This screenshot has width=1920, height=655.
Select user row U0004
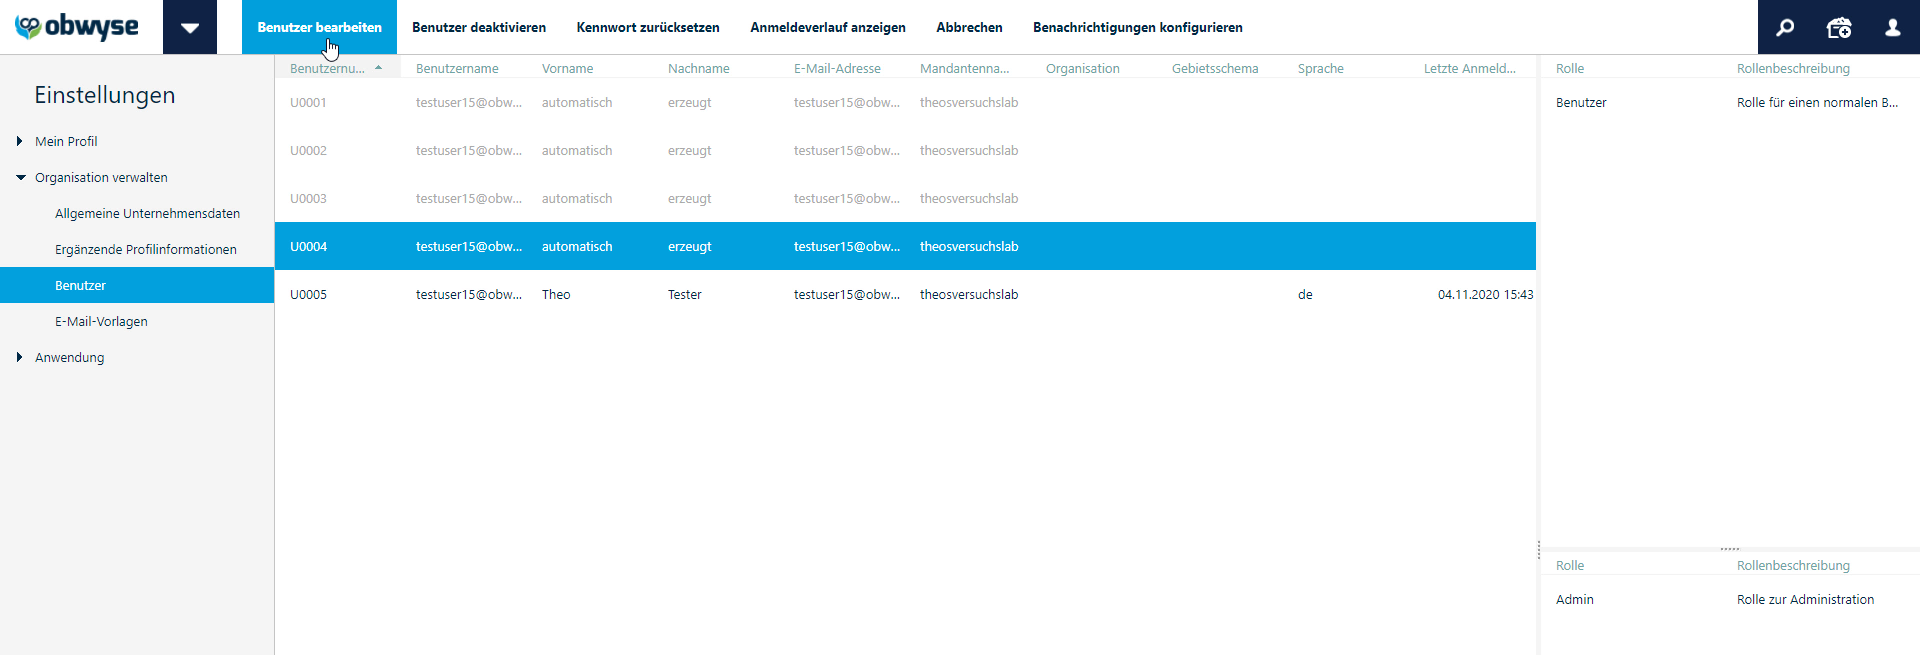click(x=905, y=246)
